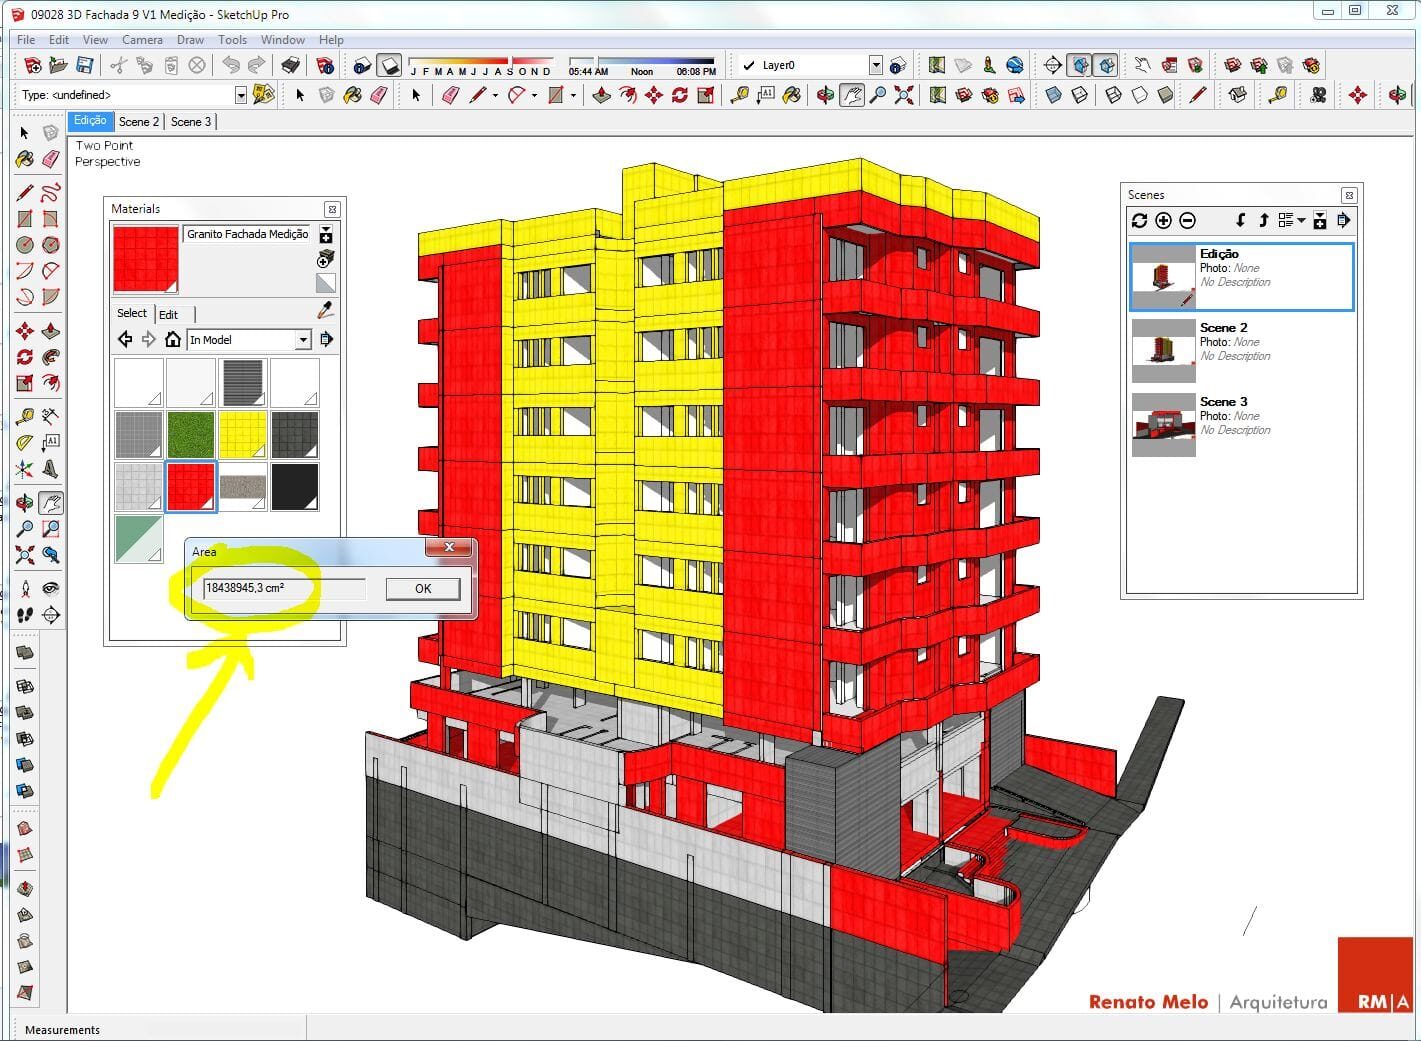Open the Type undefined dropdown
Viewport: 1421px width, 1041px height.
point(240,95)
